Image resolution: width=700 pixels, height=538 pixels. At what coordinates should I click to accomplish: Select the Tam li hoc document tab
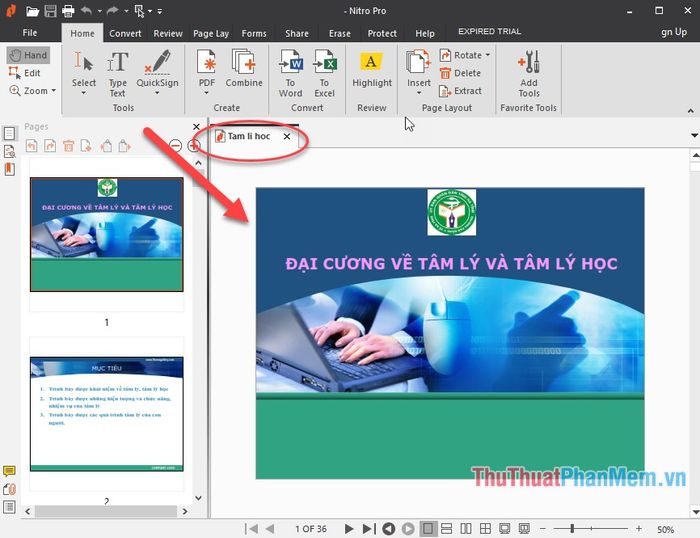coord(249,136)
